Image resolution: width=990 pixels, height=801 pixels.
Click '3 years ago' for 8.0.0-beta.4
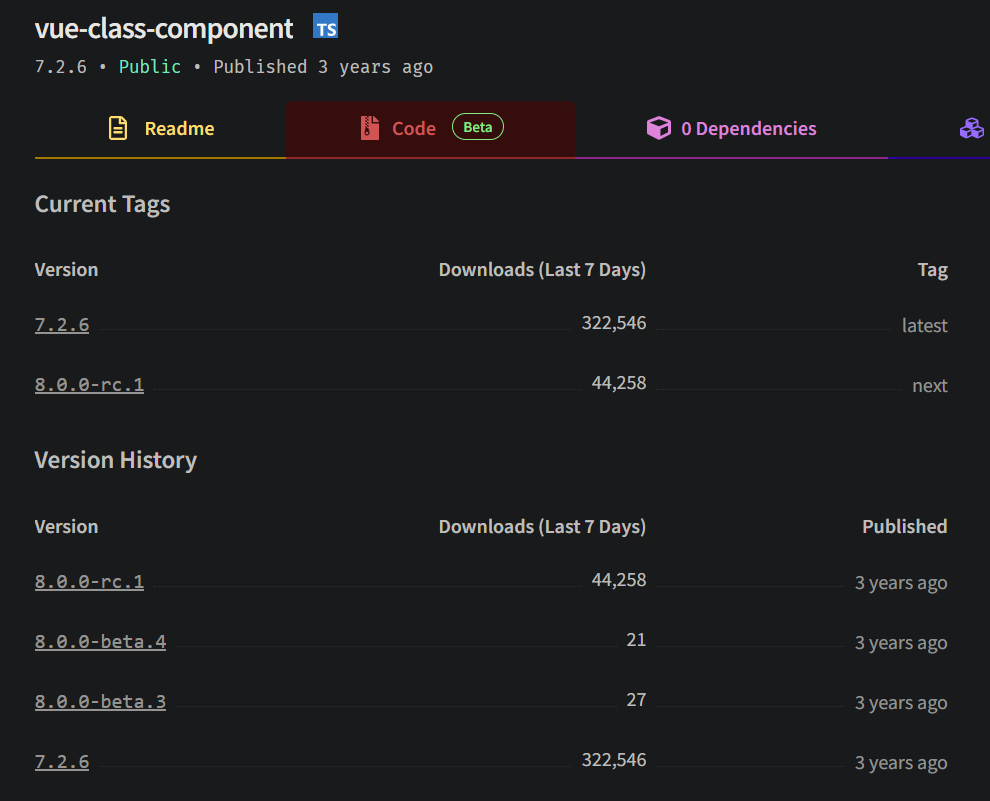coord(901,643)
